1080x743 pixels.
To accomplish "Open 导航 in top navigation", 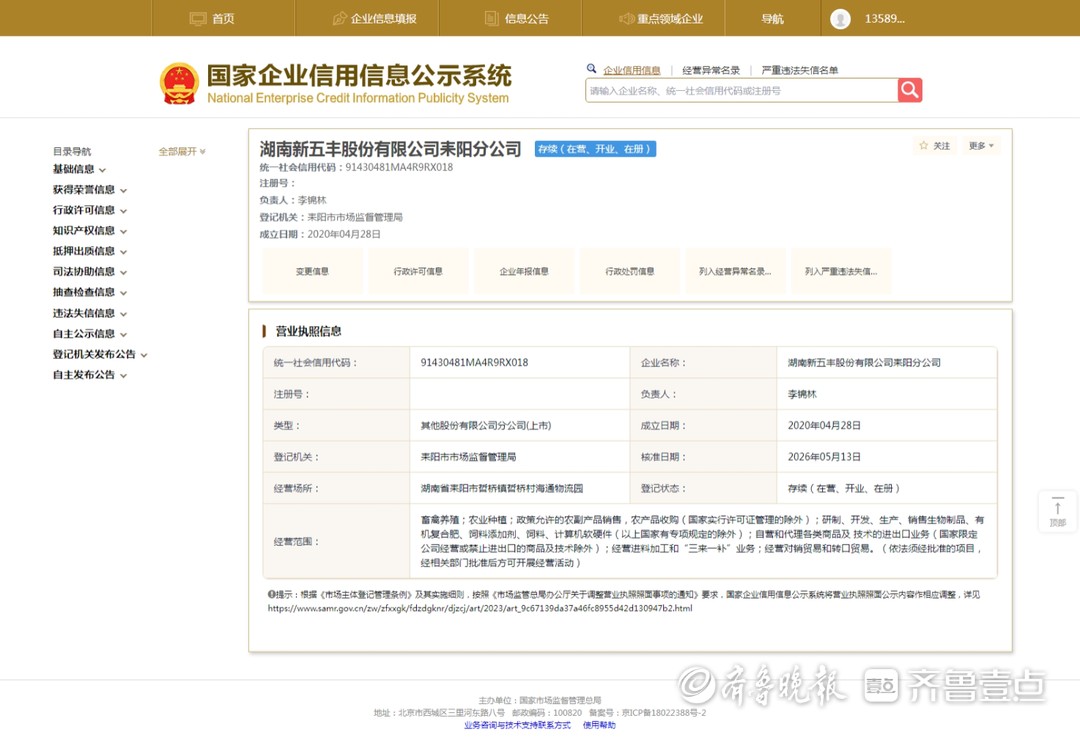I will point(772,19).
